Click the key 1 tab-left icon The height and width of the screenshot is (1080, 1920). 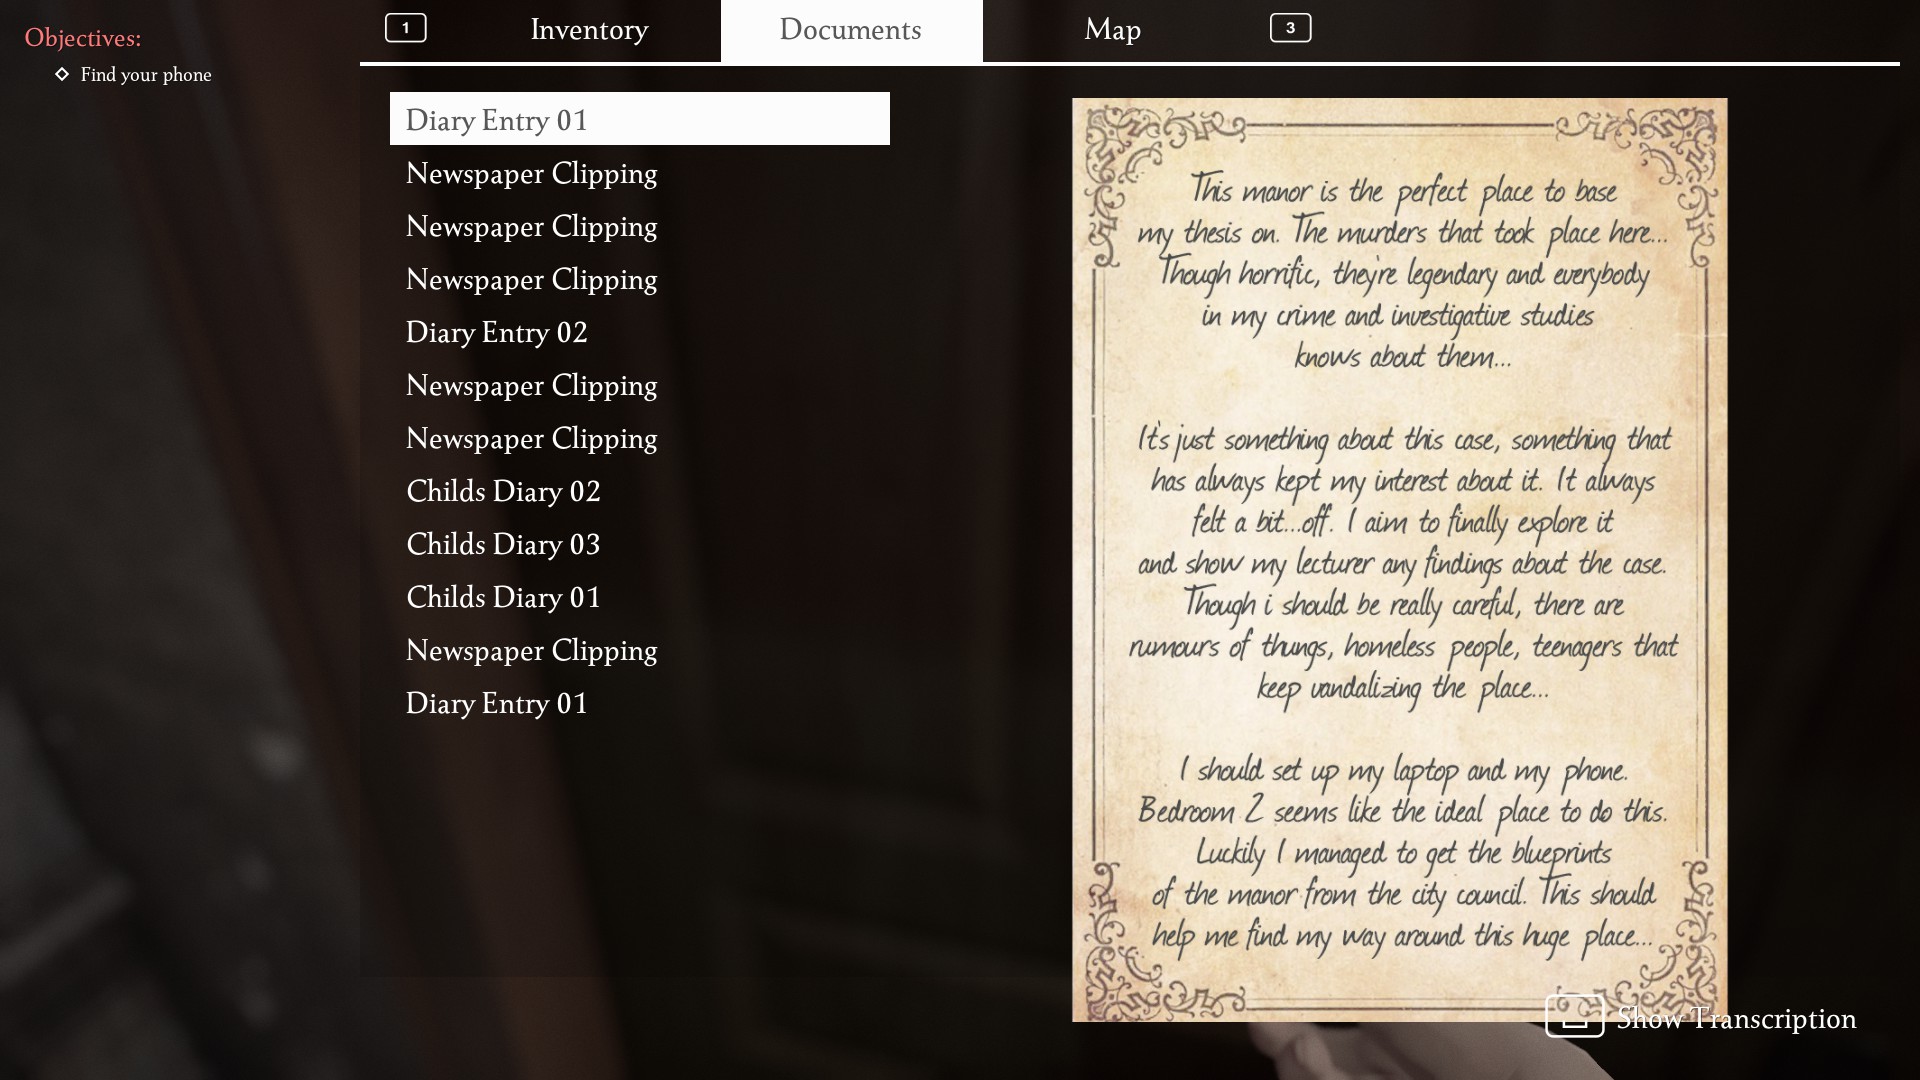pos(406,28)
